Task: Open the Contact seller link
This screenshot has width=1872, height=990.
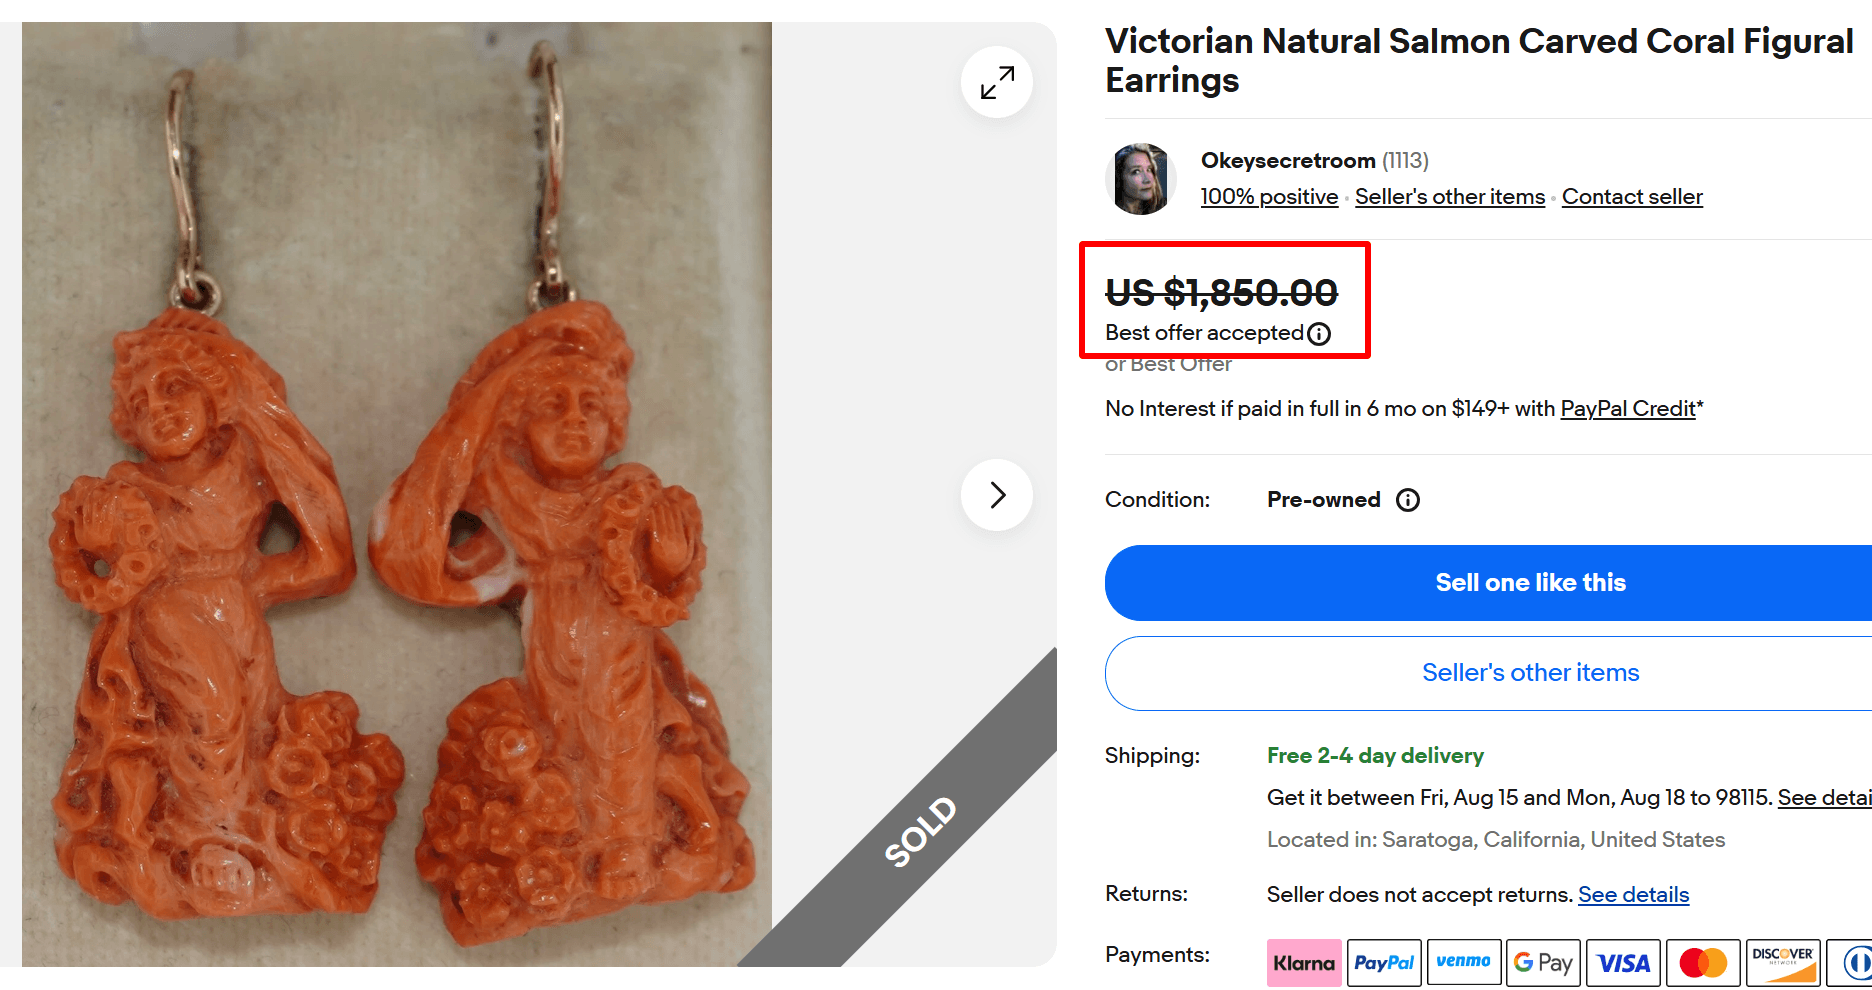Action: (1632, 197)
